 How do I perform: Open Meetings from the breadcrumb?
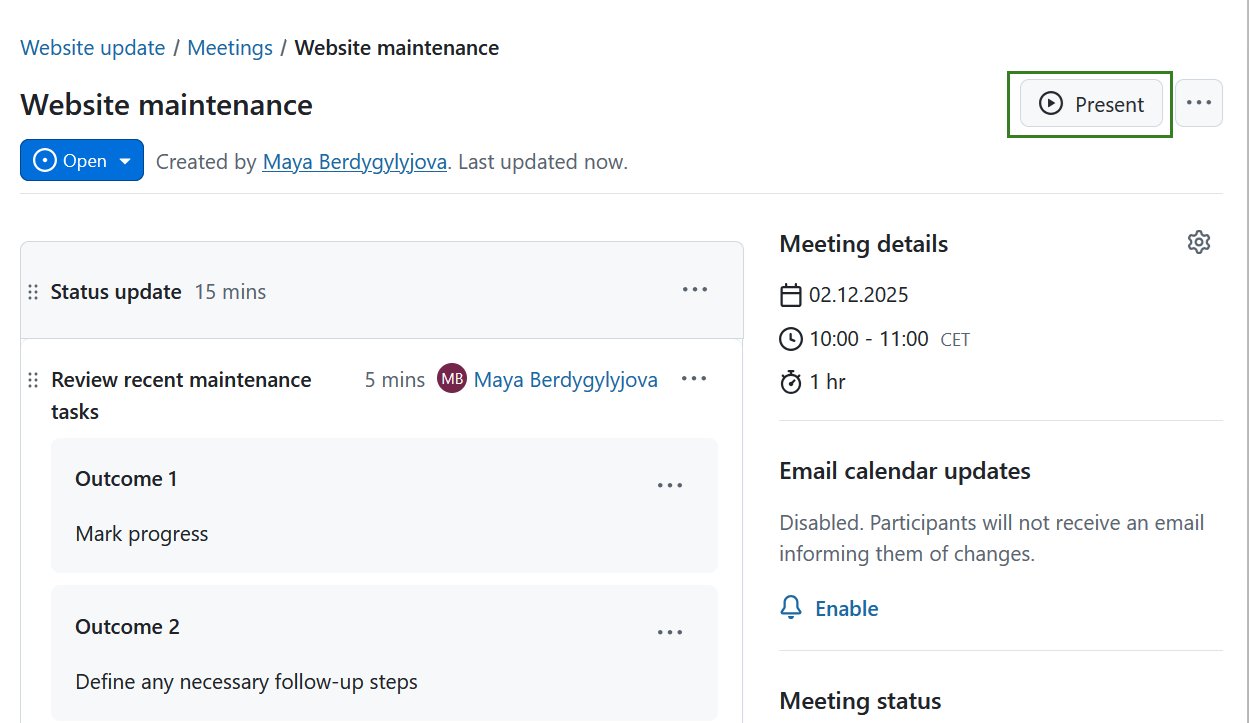click(x=230, y=47)
